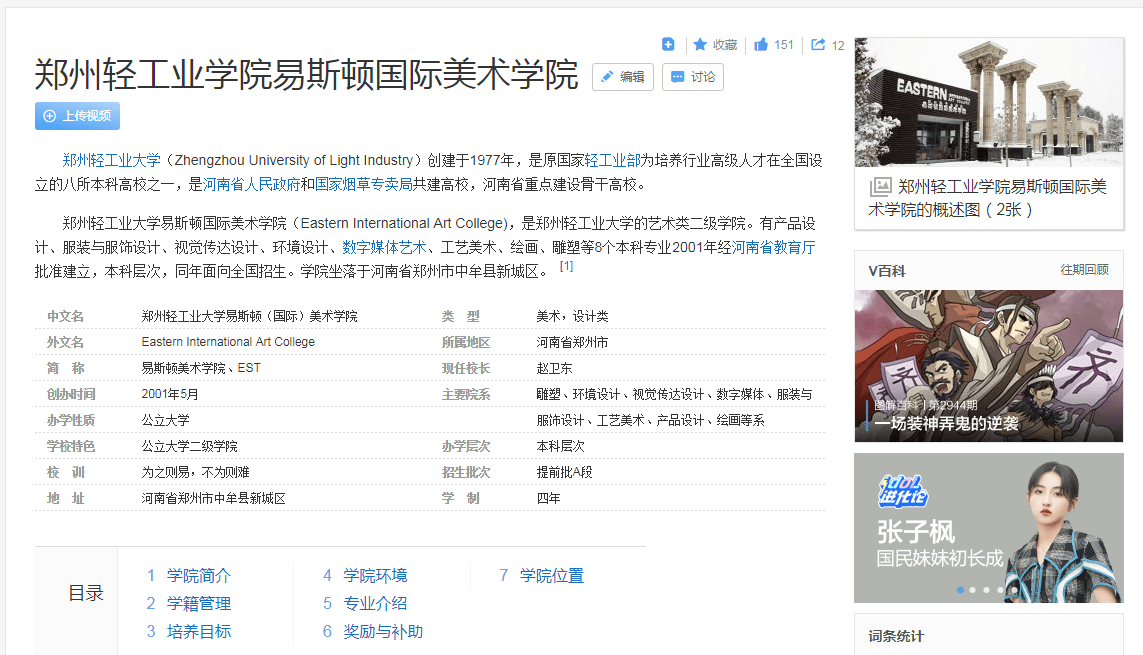
Task: Click the V百科 panel title
Action: click(886, 271)
